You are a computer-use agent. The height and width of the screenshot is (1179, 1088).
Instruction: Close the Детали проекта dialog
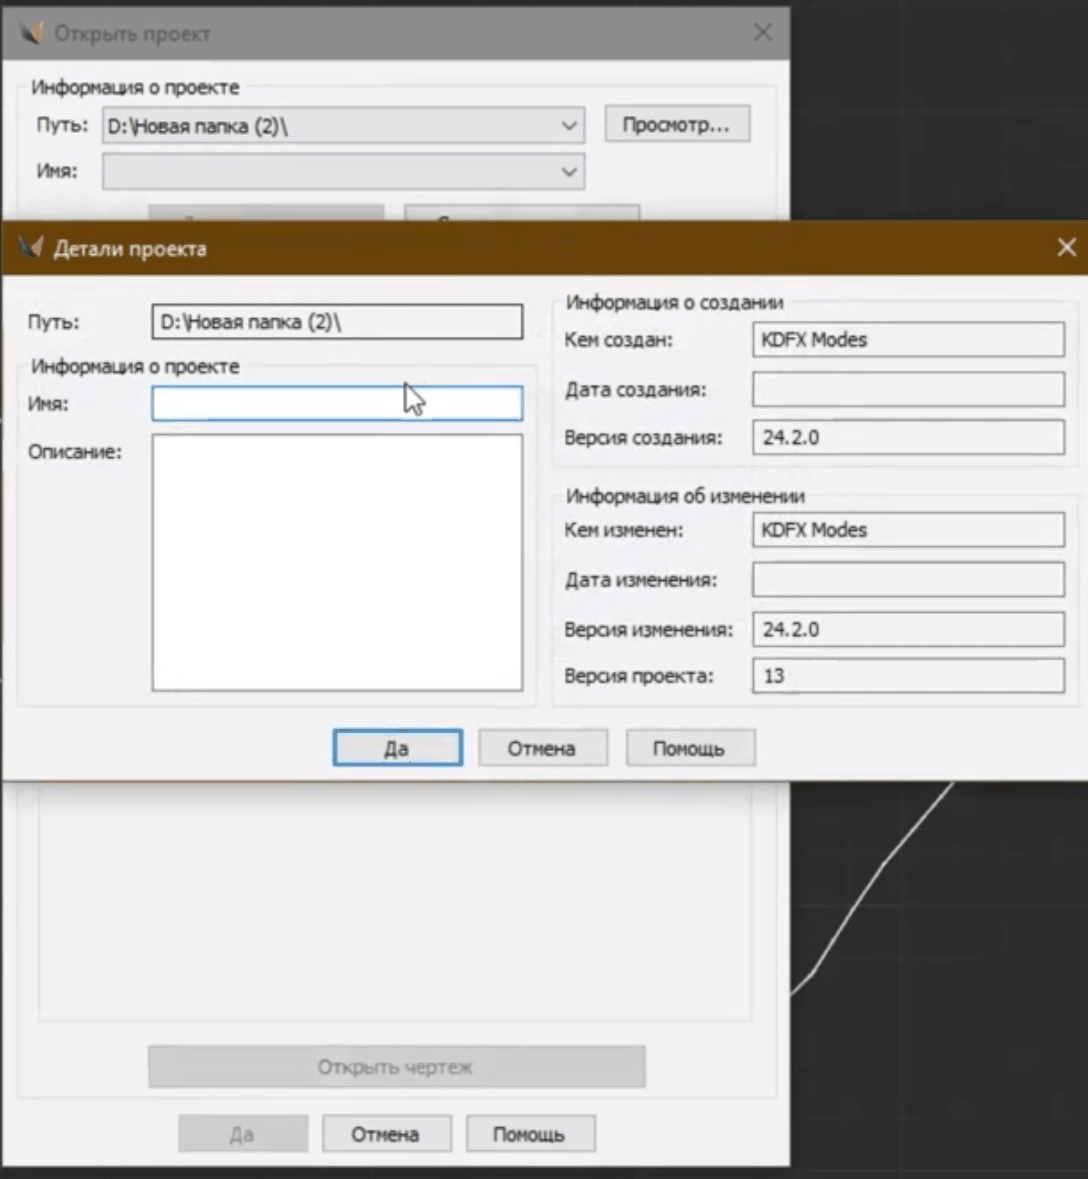tap(1066, 248)
